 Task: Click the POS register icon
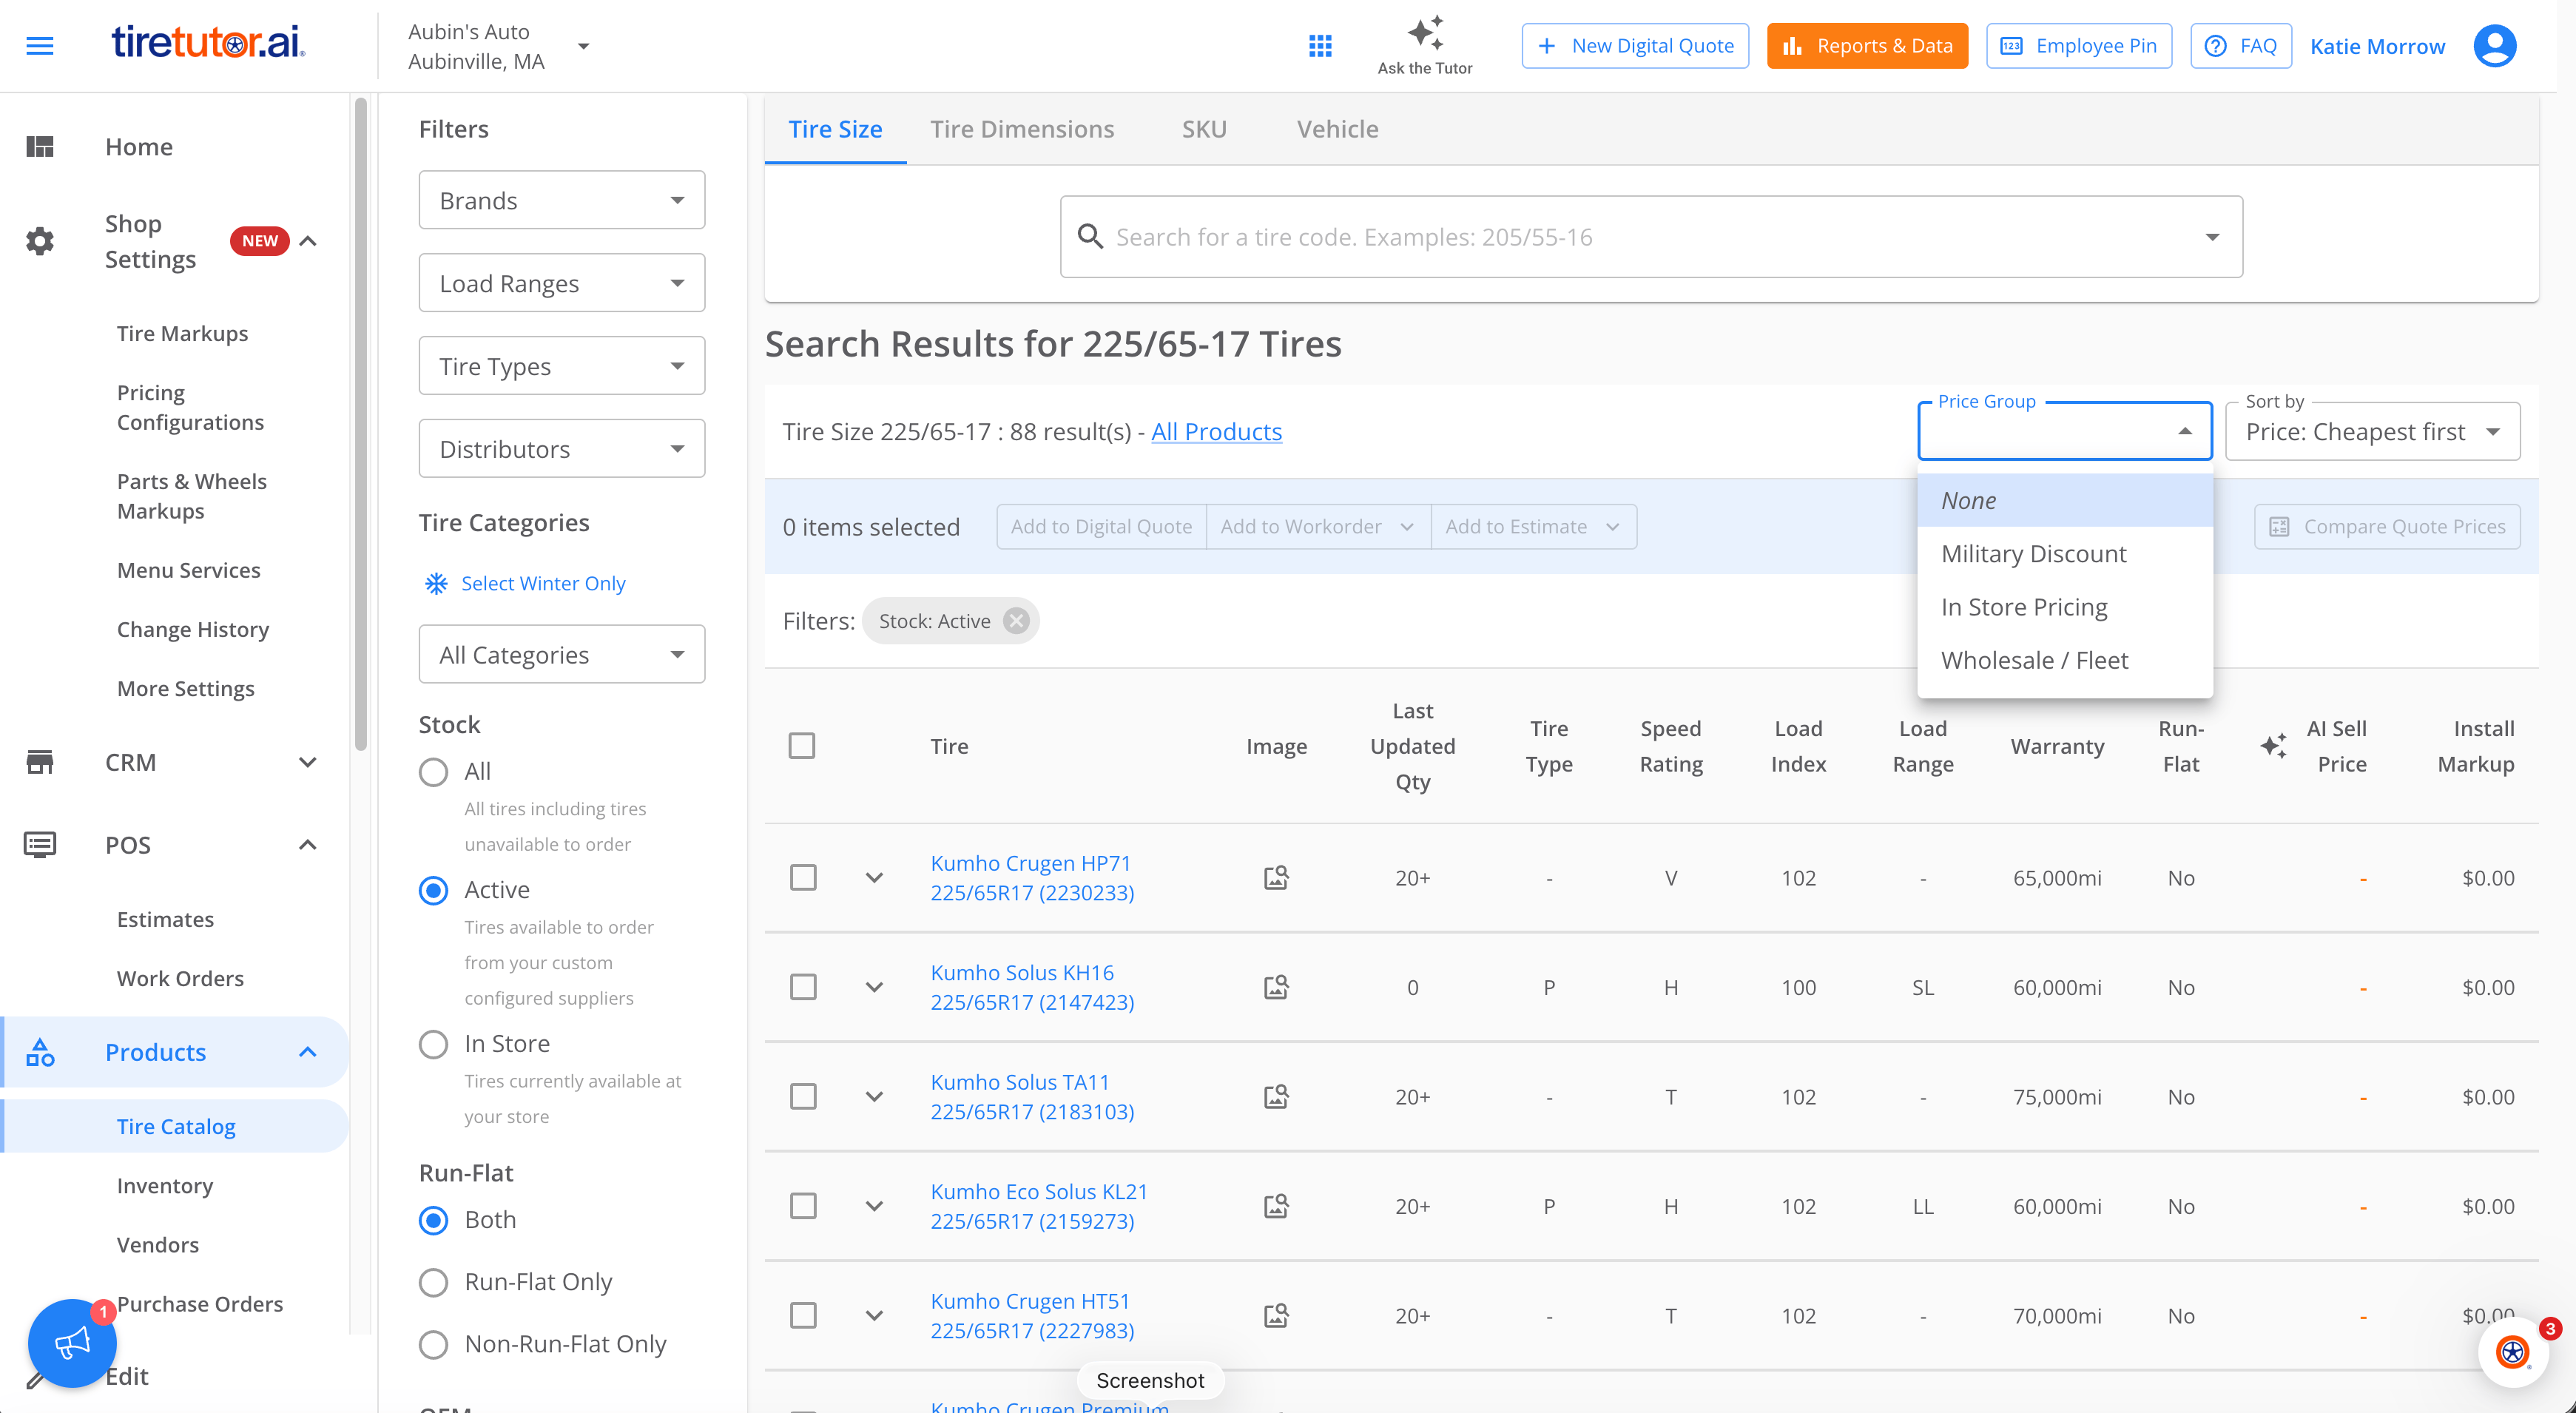point(40,845)
